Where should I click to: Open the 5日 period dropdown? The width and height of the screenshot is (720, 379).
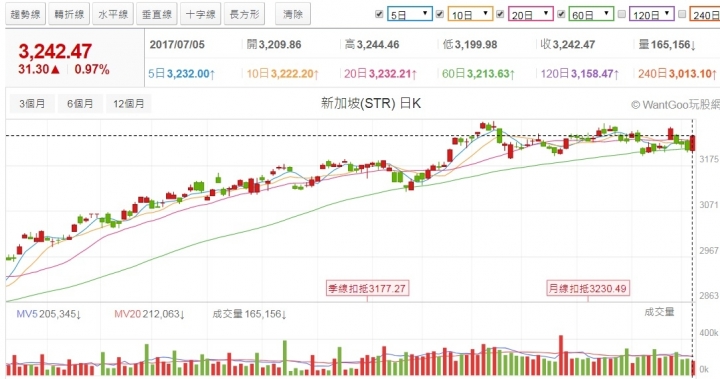(x=410, y=15)
